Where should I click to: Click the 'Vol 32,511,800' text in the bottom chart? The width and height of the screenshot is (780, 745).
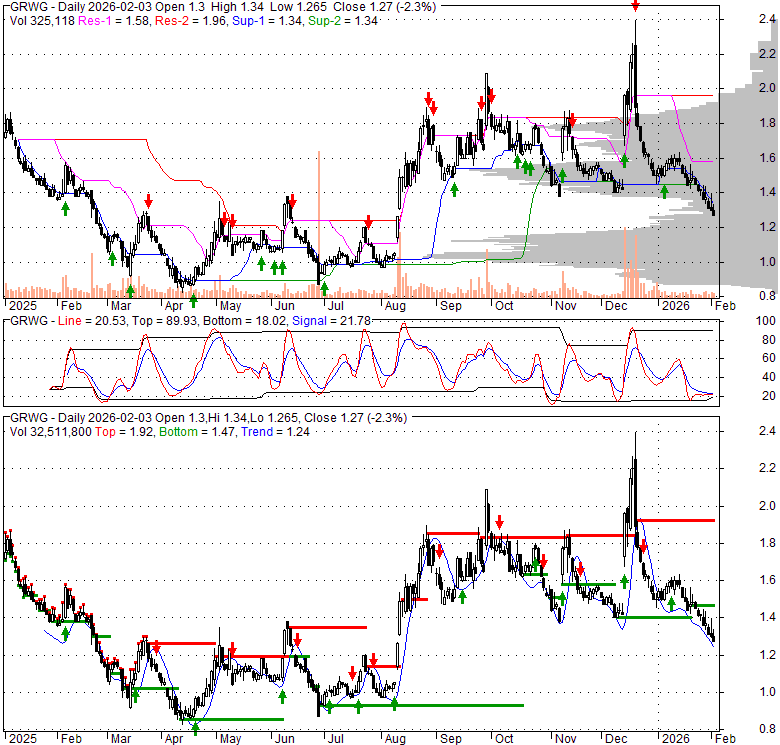click(x=50, y=432)
